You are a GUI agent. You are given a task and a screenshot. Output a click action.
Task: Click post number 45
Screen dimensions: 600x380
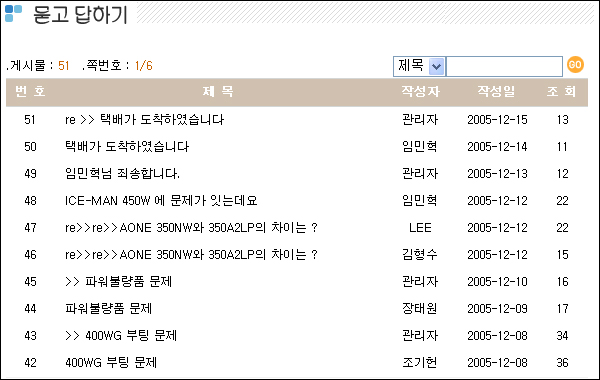(x=30, y=282)
